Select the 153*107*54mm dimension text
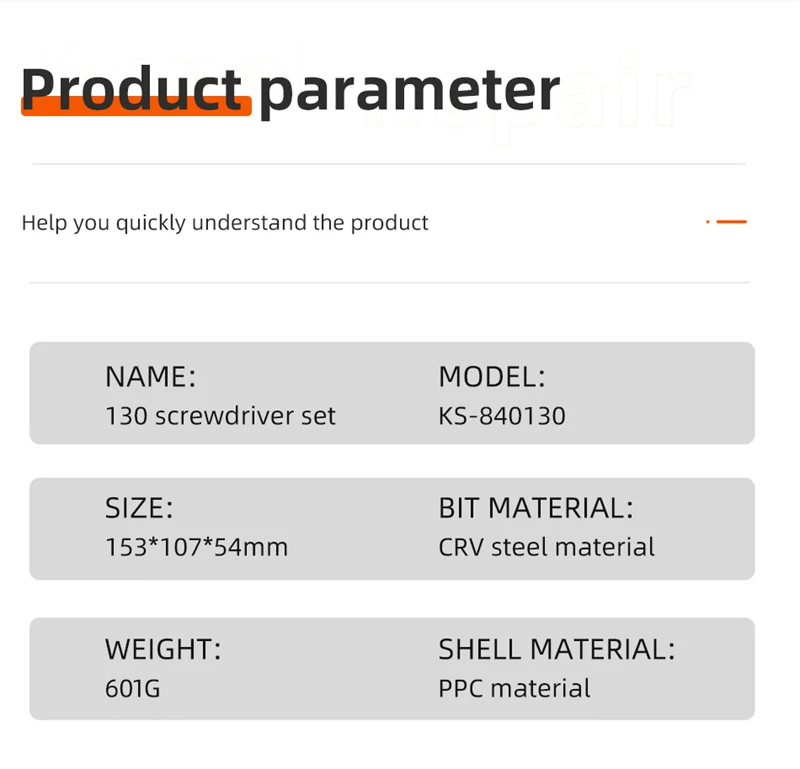The width and height of the screenshot is (800, 769). coord(197,547)
